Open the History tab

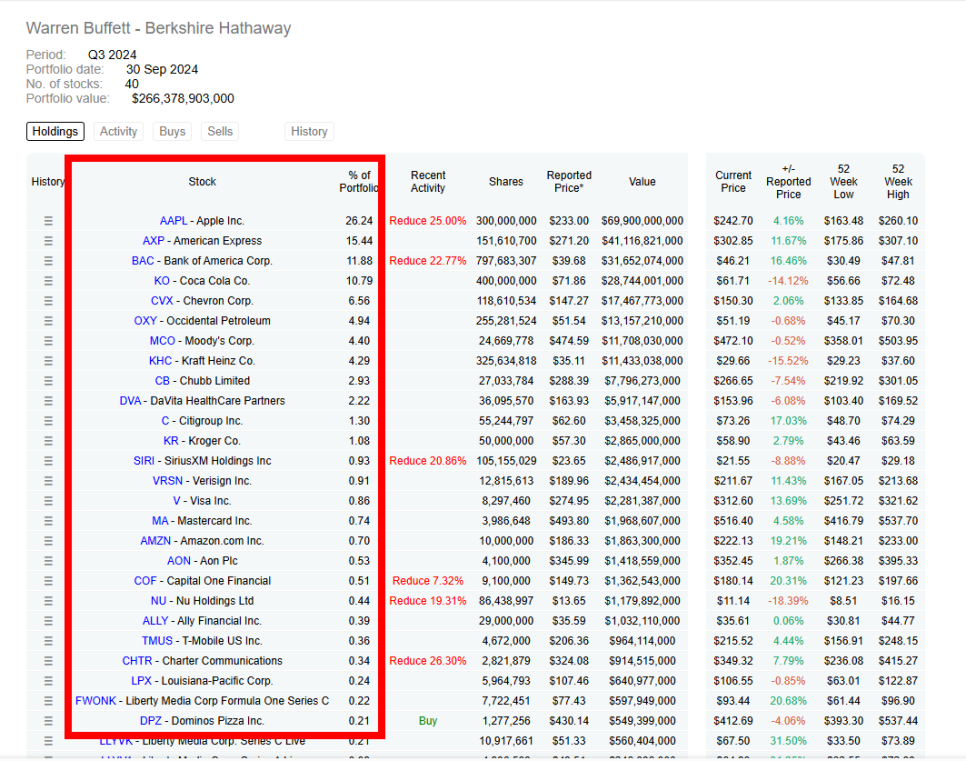[309, 131]
